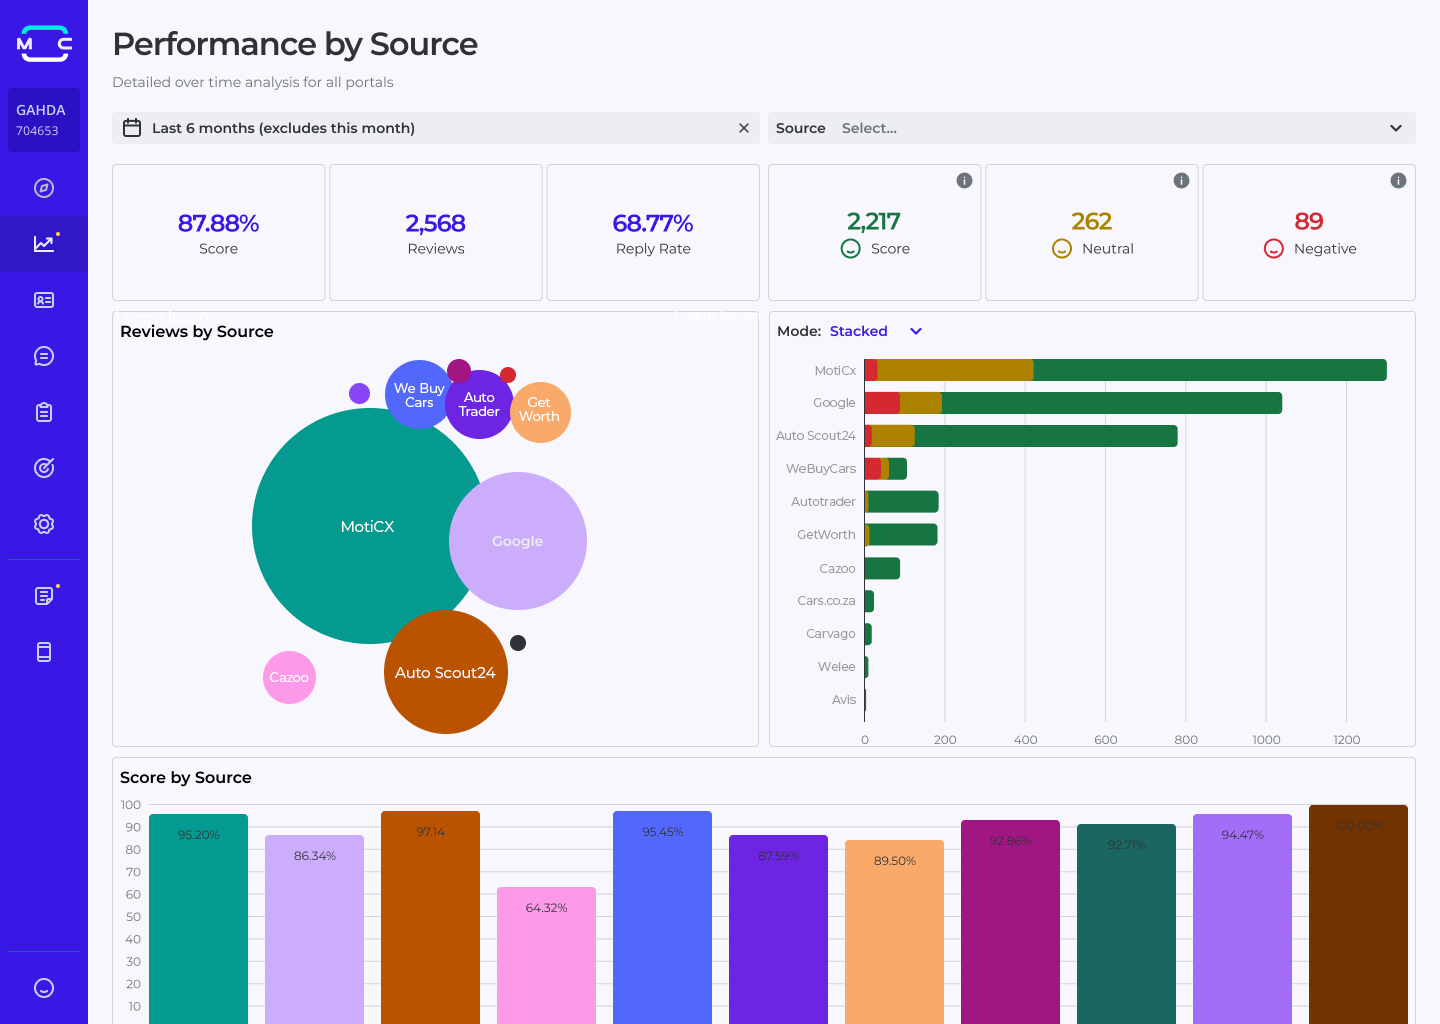Open the settings gear in the sidebar
This screenshot has height=1024, width=1440.
pyautogui.click(x=43, y=523)
